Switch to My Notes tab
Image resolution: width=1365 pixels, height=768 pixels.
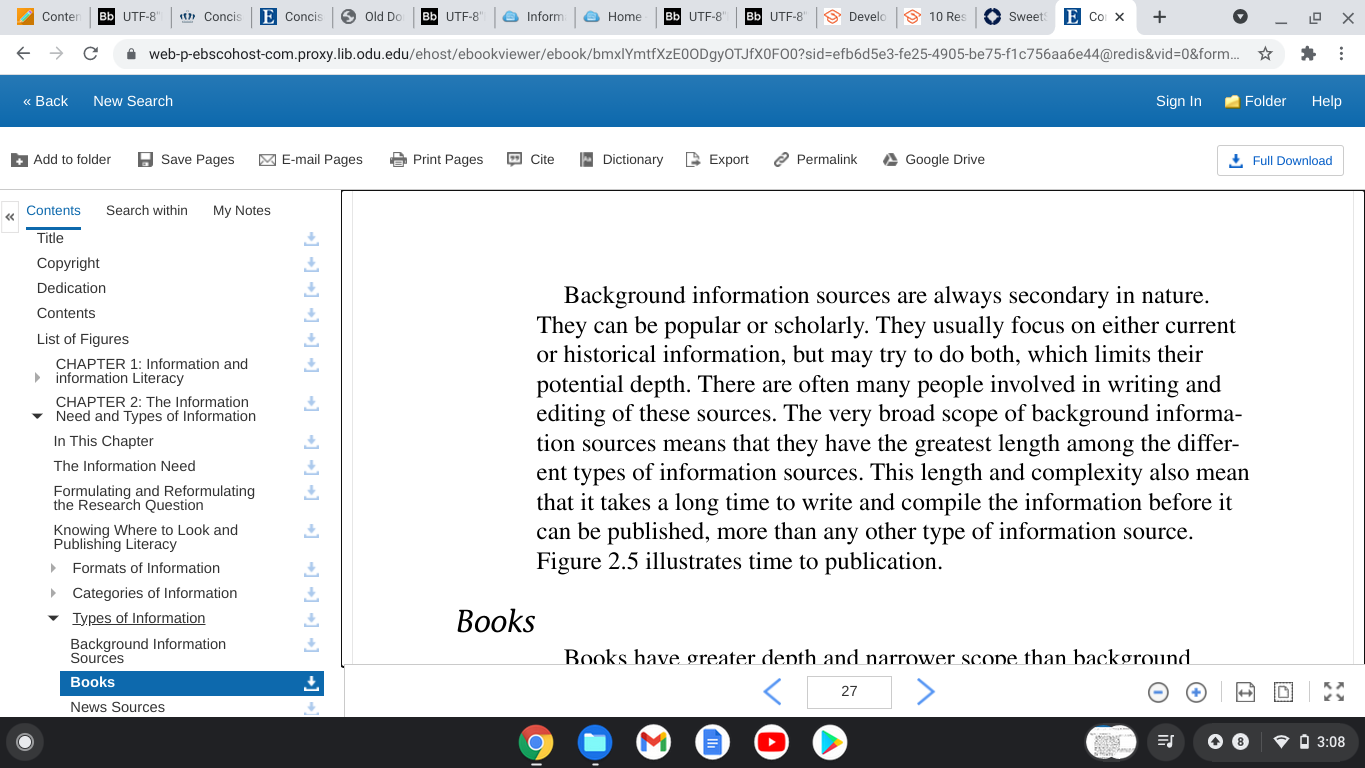242,210
